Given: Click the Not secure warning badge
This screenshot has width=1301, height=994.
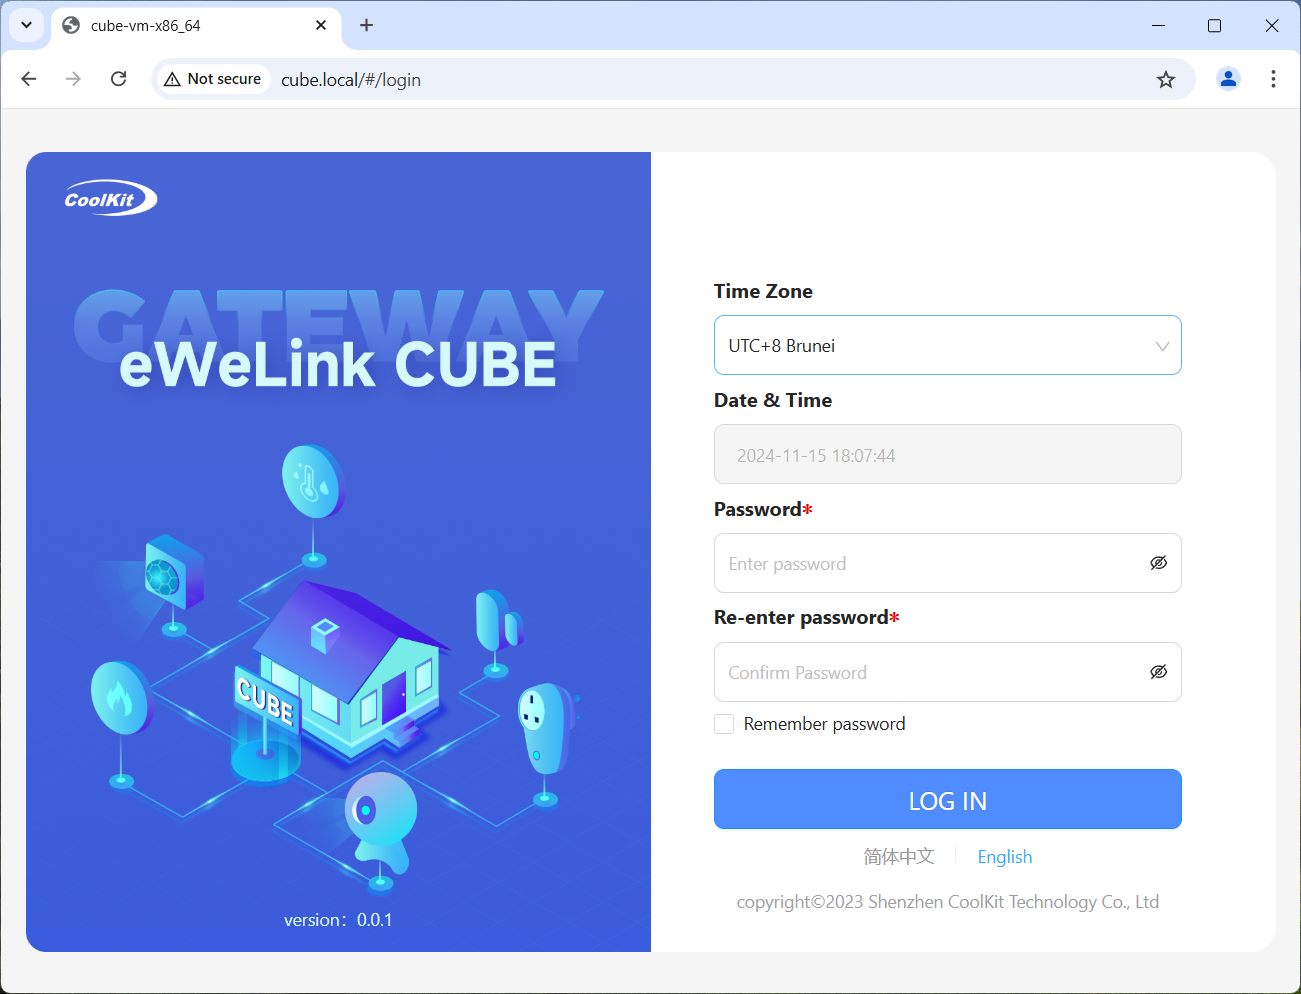Looking at the screenshot, I should coord(213,79).
